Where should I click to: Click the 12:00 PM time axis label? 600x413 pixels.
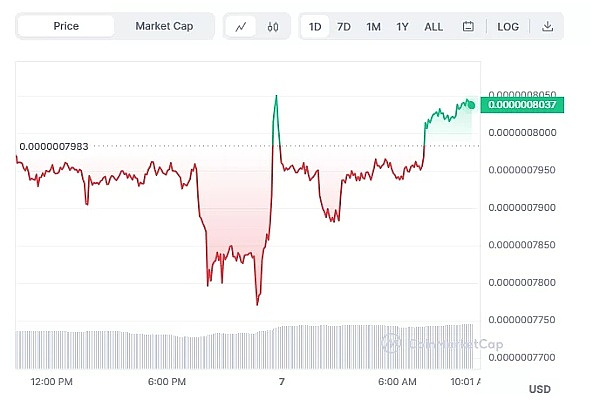52,382
